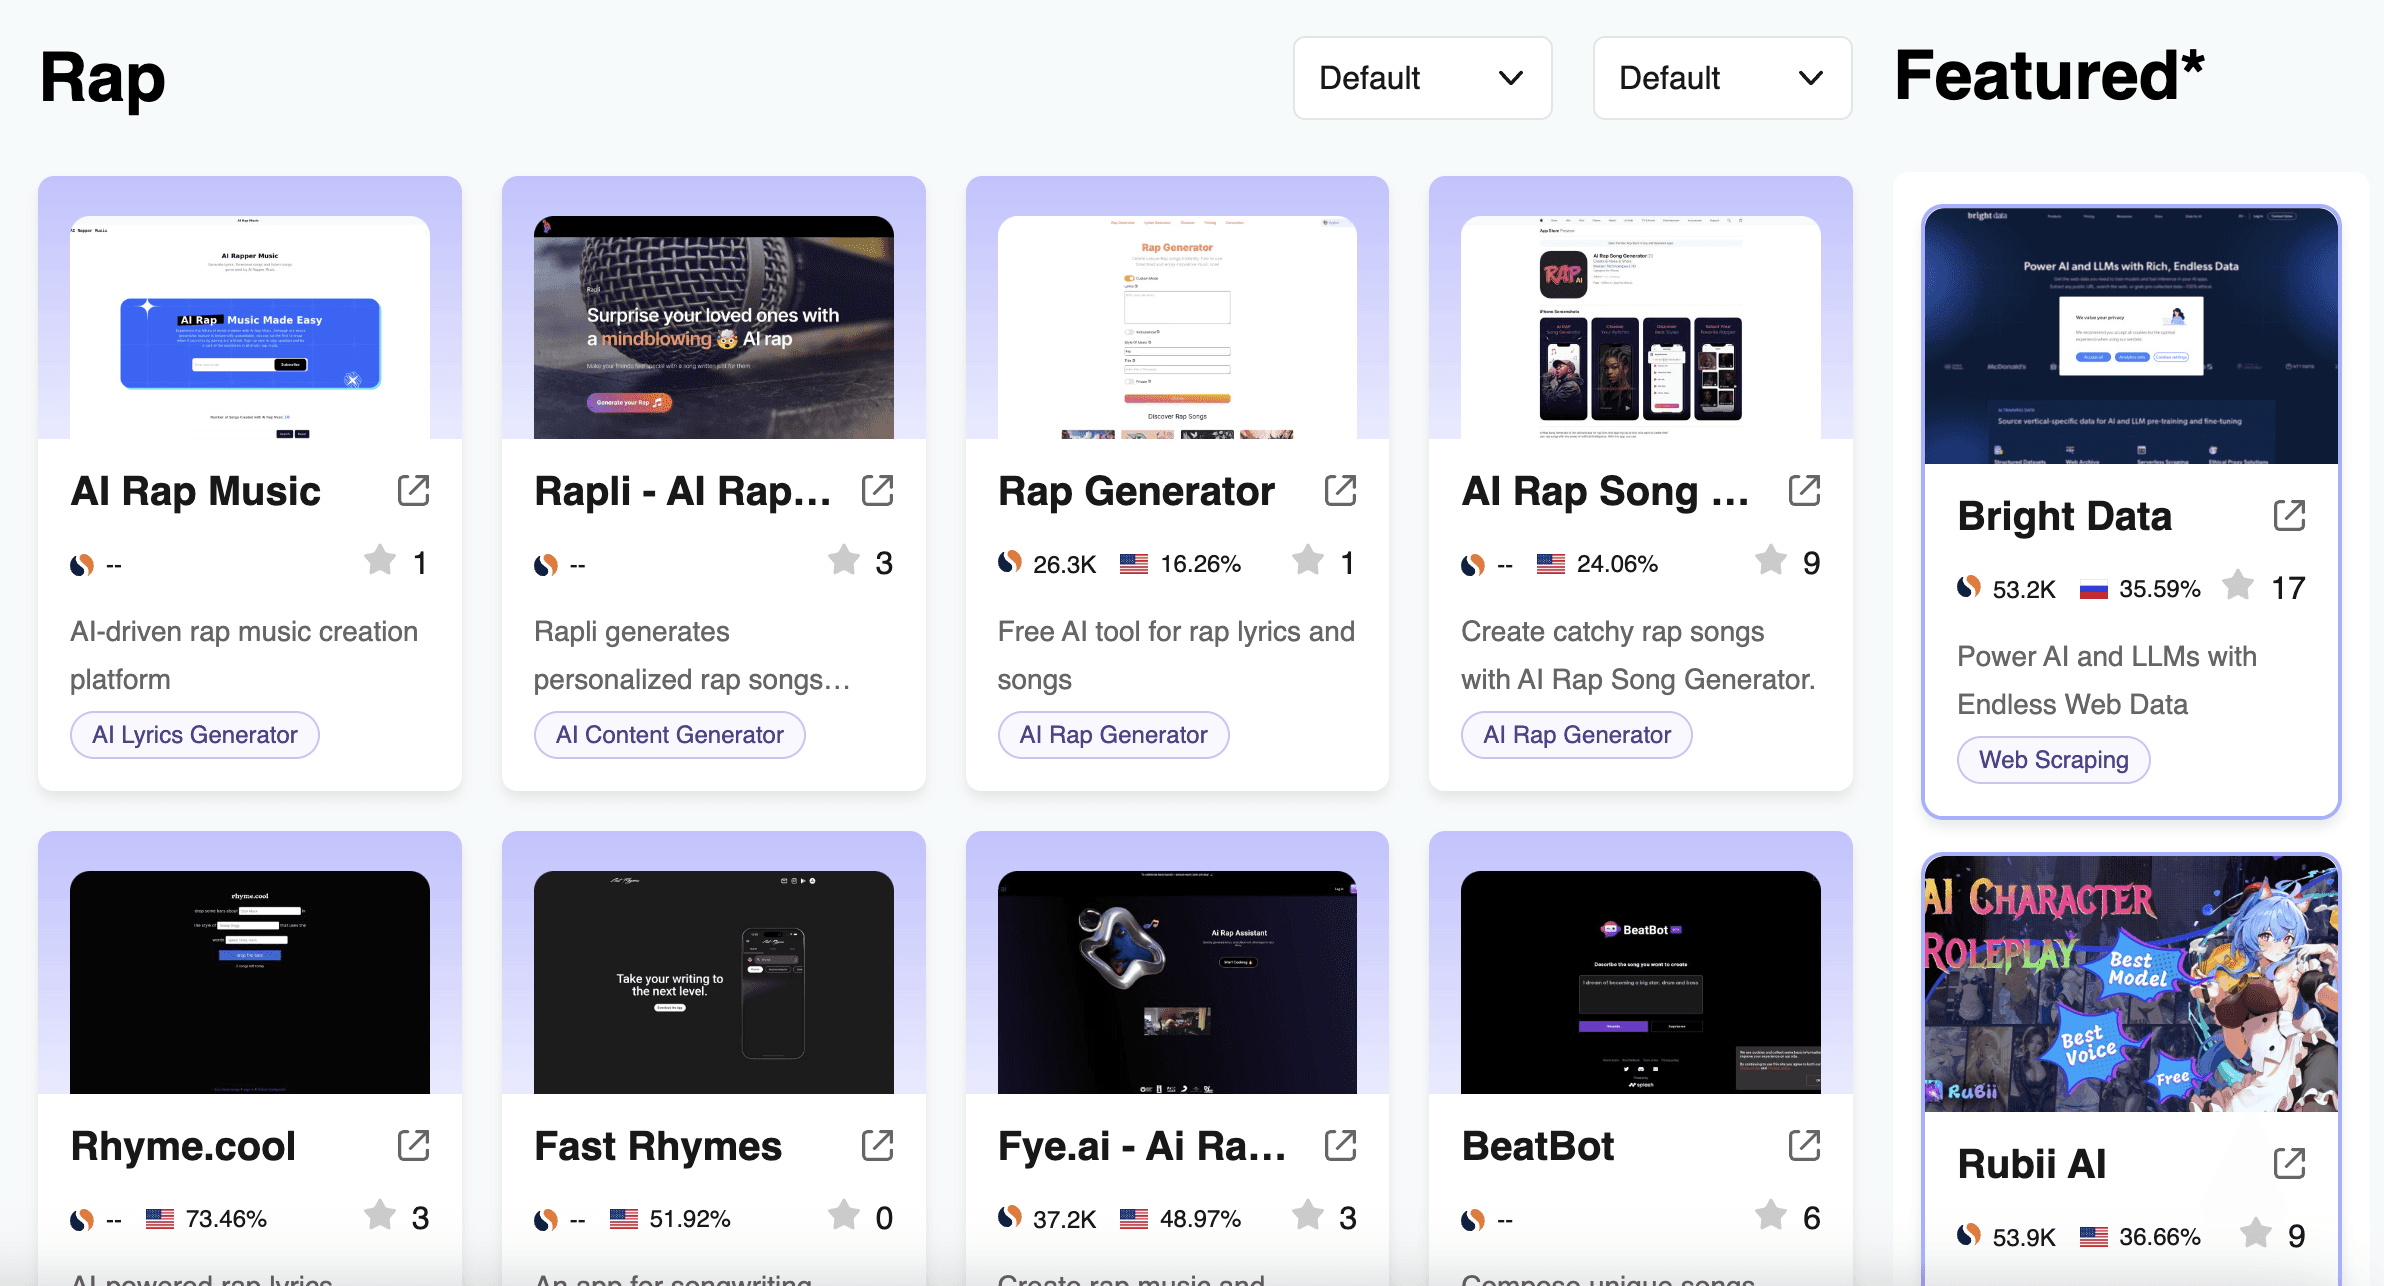This screenshot has width=2384, height=1286.
Task: Select Web Scraping tag
Action: tap(2054, 760)
